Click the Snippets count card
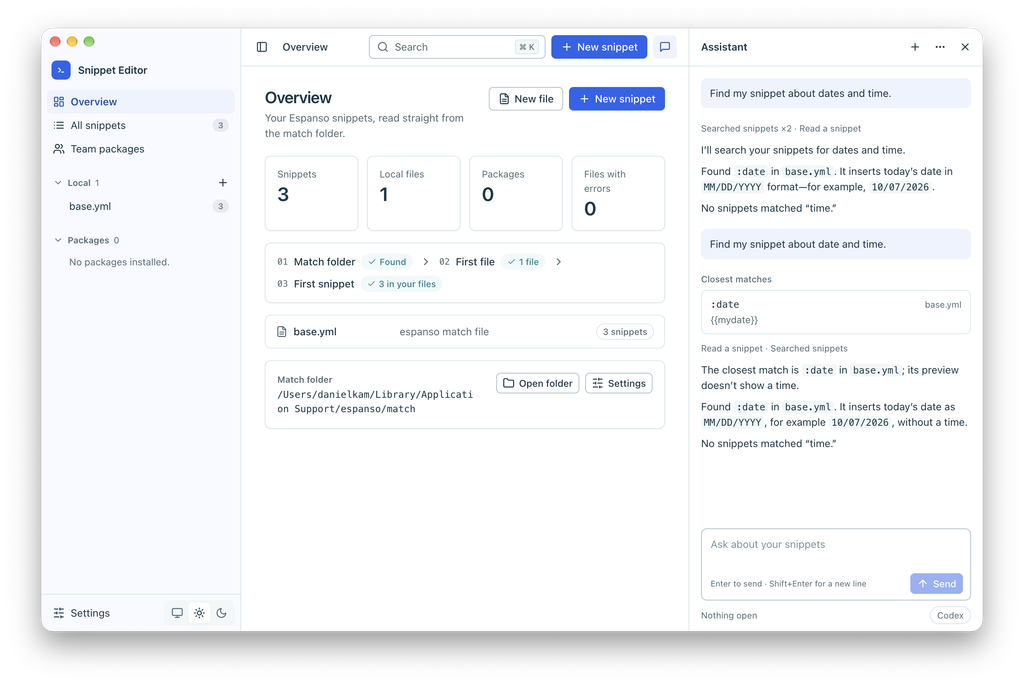 (312, 193)
